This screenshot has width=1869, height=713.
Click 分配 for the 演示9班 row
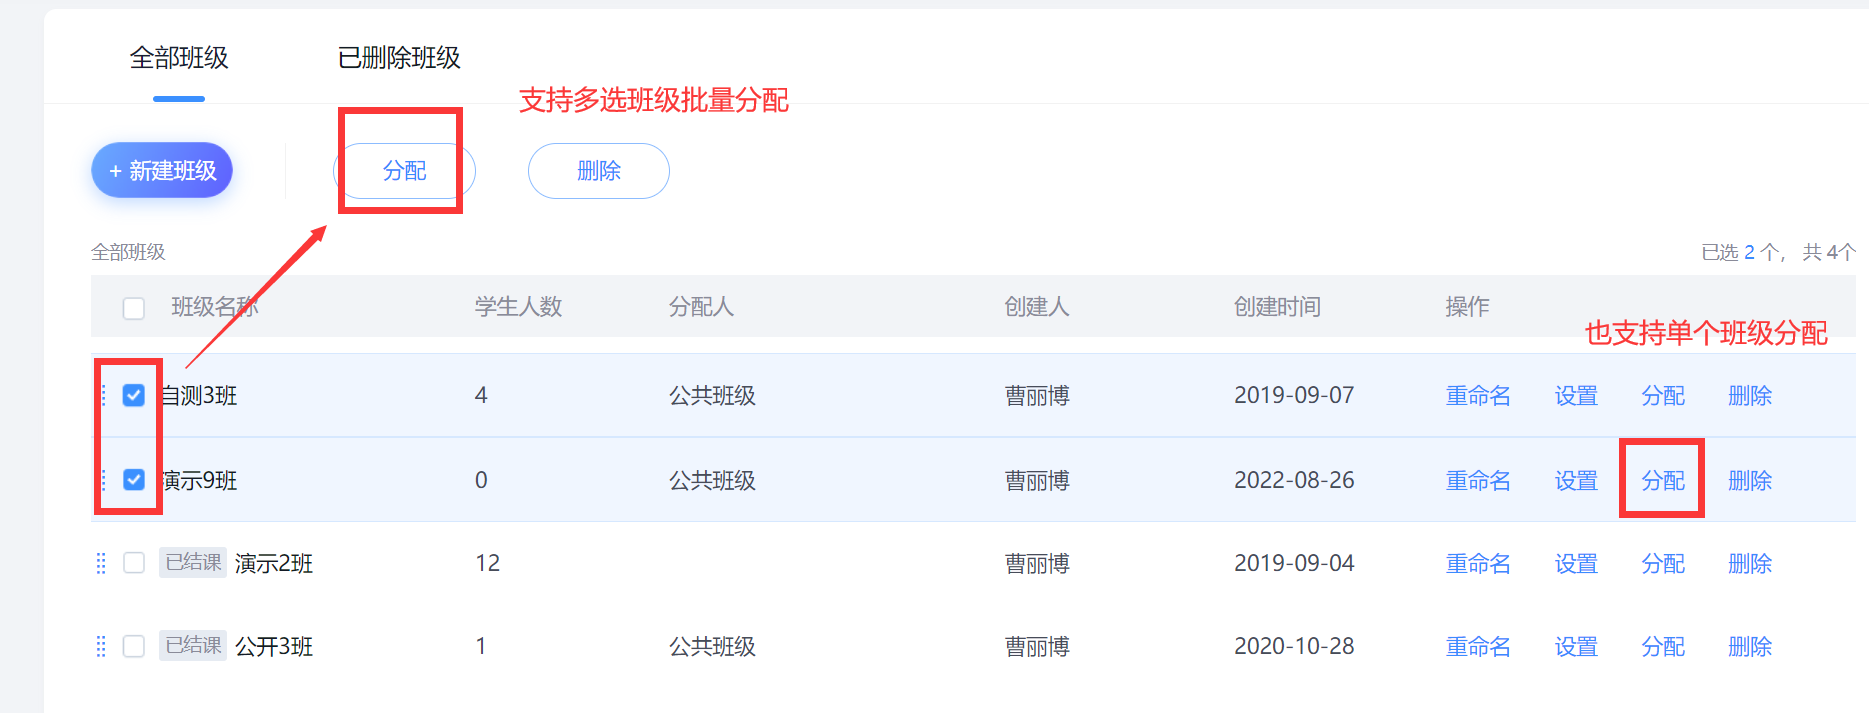tap(1663, 481)
